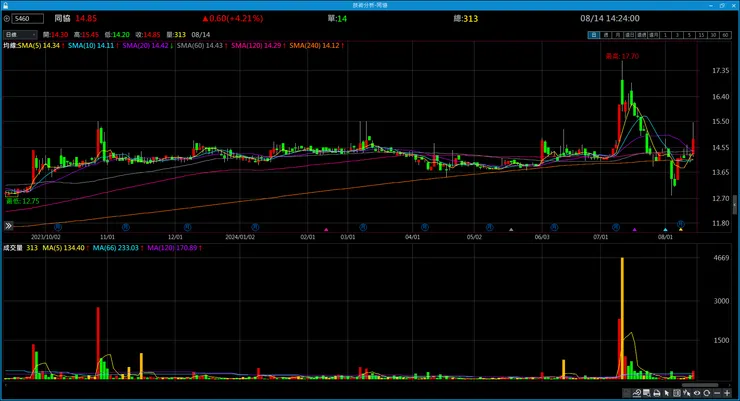
Task: Click the circled marker below the 11/01 date
Action: coord(126,227)
